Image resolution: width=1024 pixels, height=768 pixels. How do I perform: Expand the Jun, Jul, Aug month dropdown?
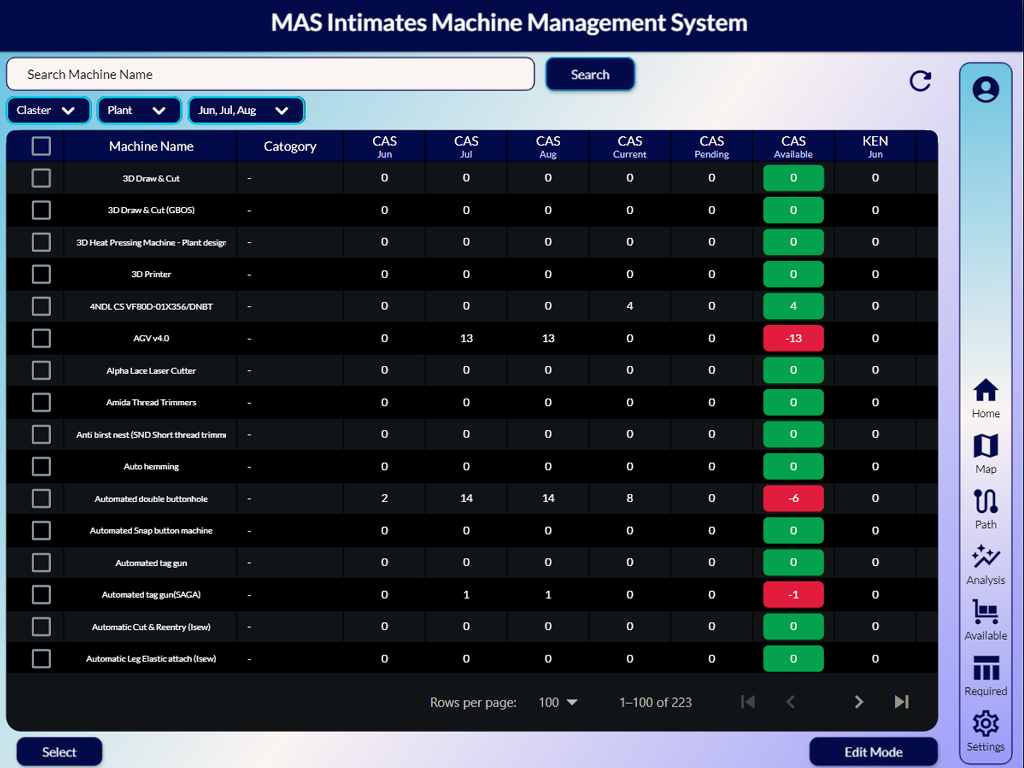click(x=246, y=110)
